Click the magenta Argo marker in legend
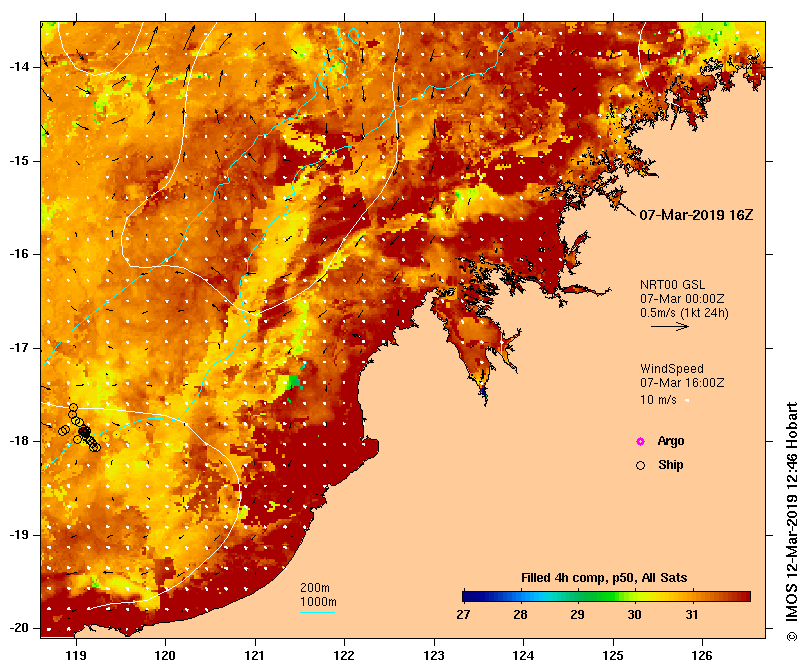Image resolution: width=809 pixels, height=672 pixels. [x=640, y=441]
